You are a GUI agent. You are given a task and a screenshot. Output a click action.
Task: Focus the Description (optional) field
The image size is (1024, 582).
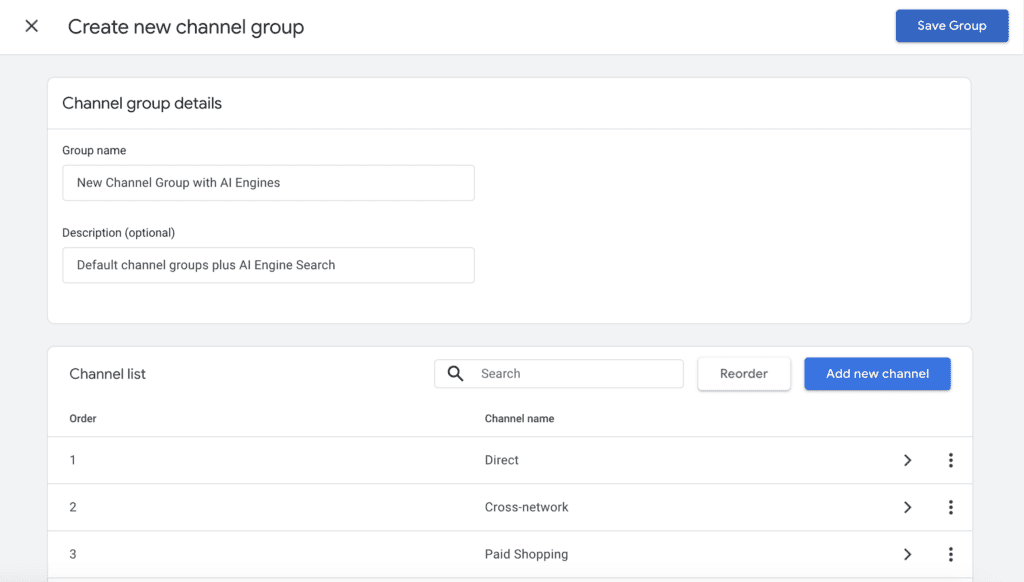point(268,265)
